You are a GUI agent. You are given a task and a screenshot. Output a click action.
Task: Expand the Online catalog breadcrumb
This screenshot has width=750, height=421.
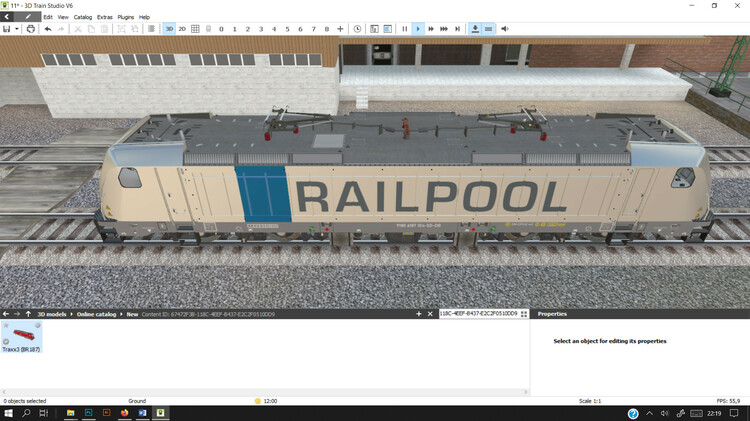(98, 314)
